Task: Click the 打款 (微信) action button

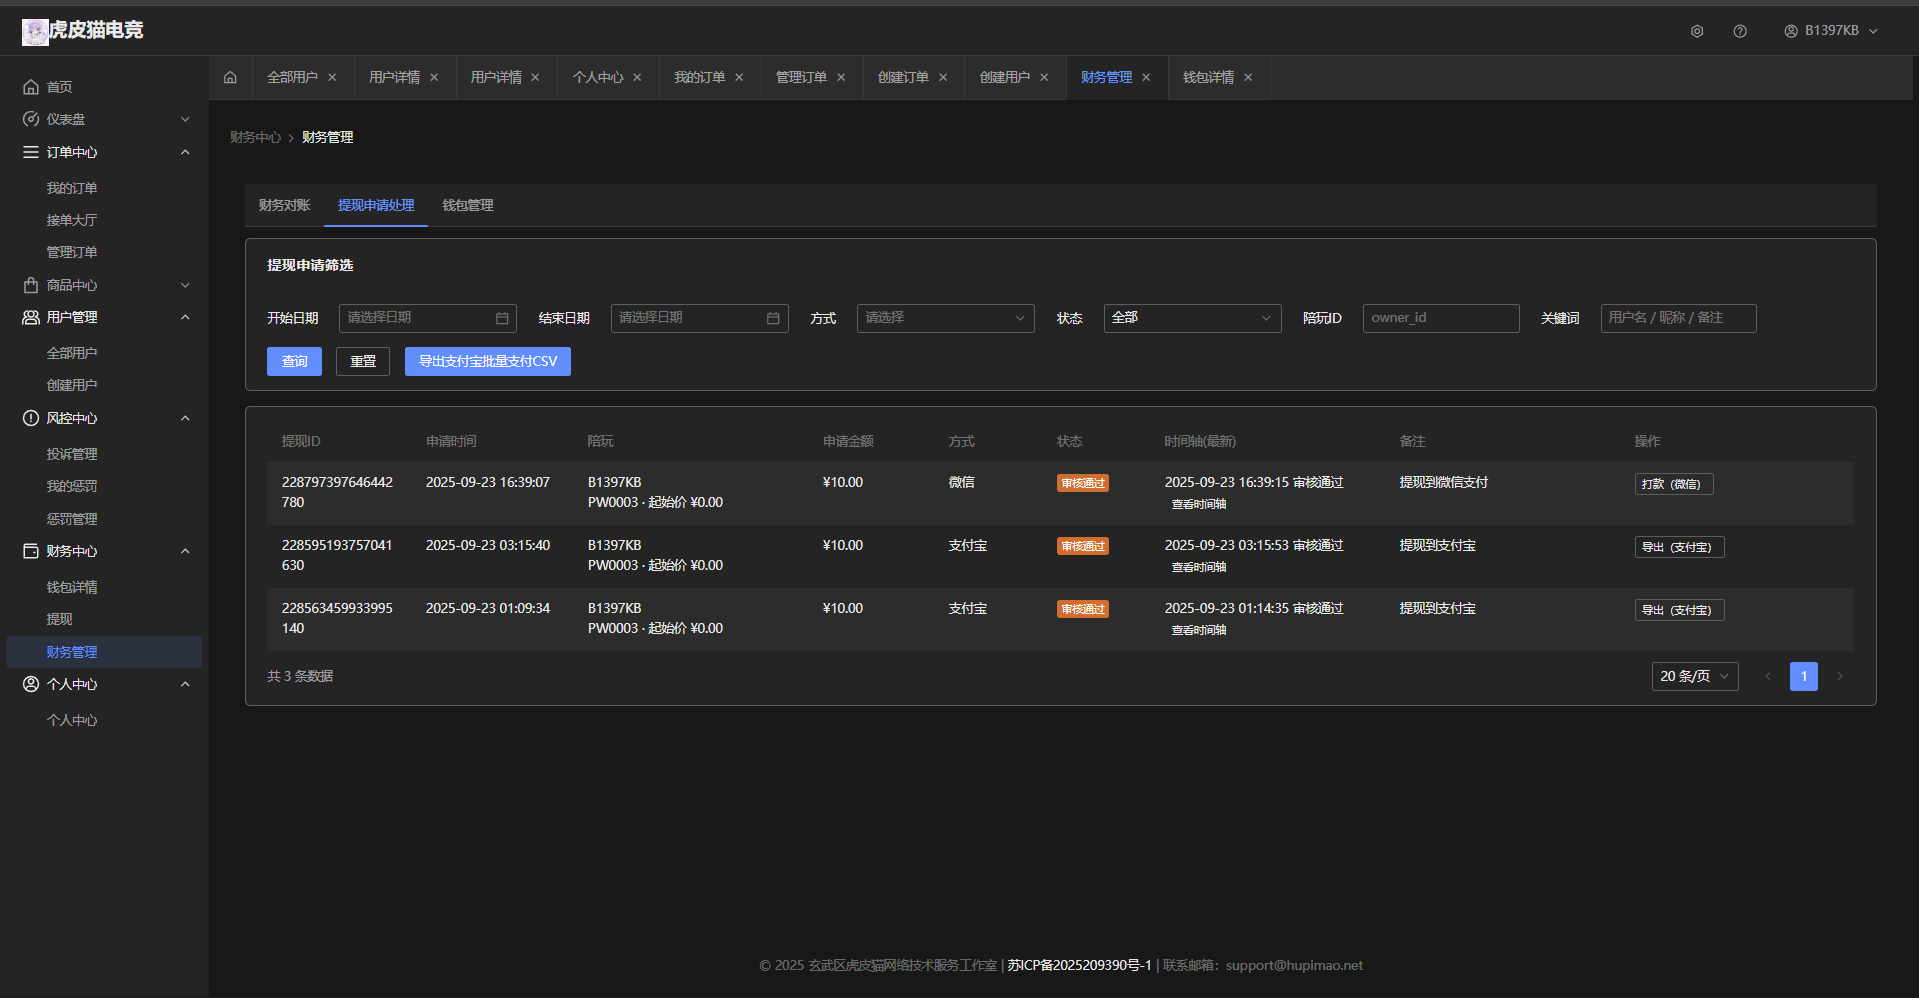Action: coord(1673,484)
